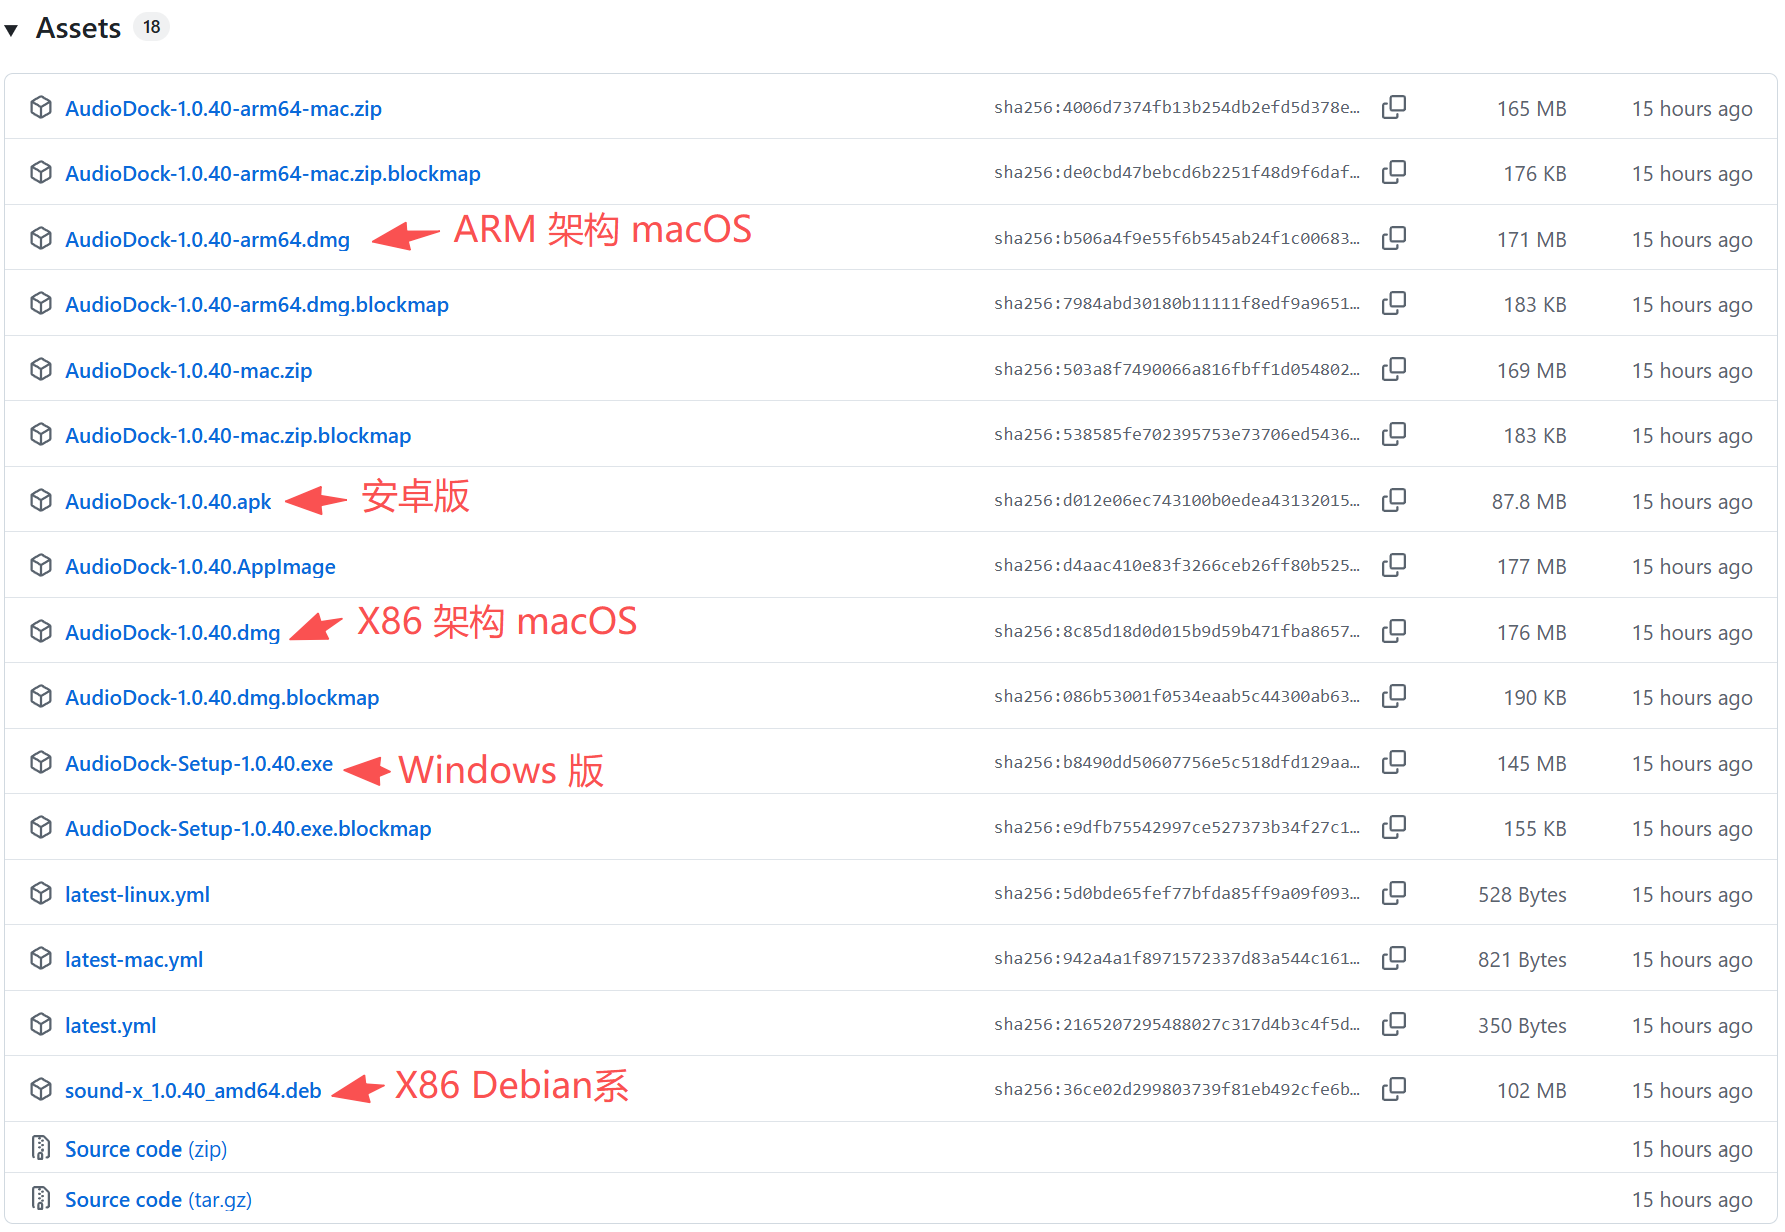
Task: Click the 821 Bytes size for latest-mac.yml
Action: pos(1522,960)
